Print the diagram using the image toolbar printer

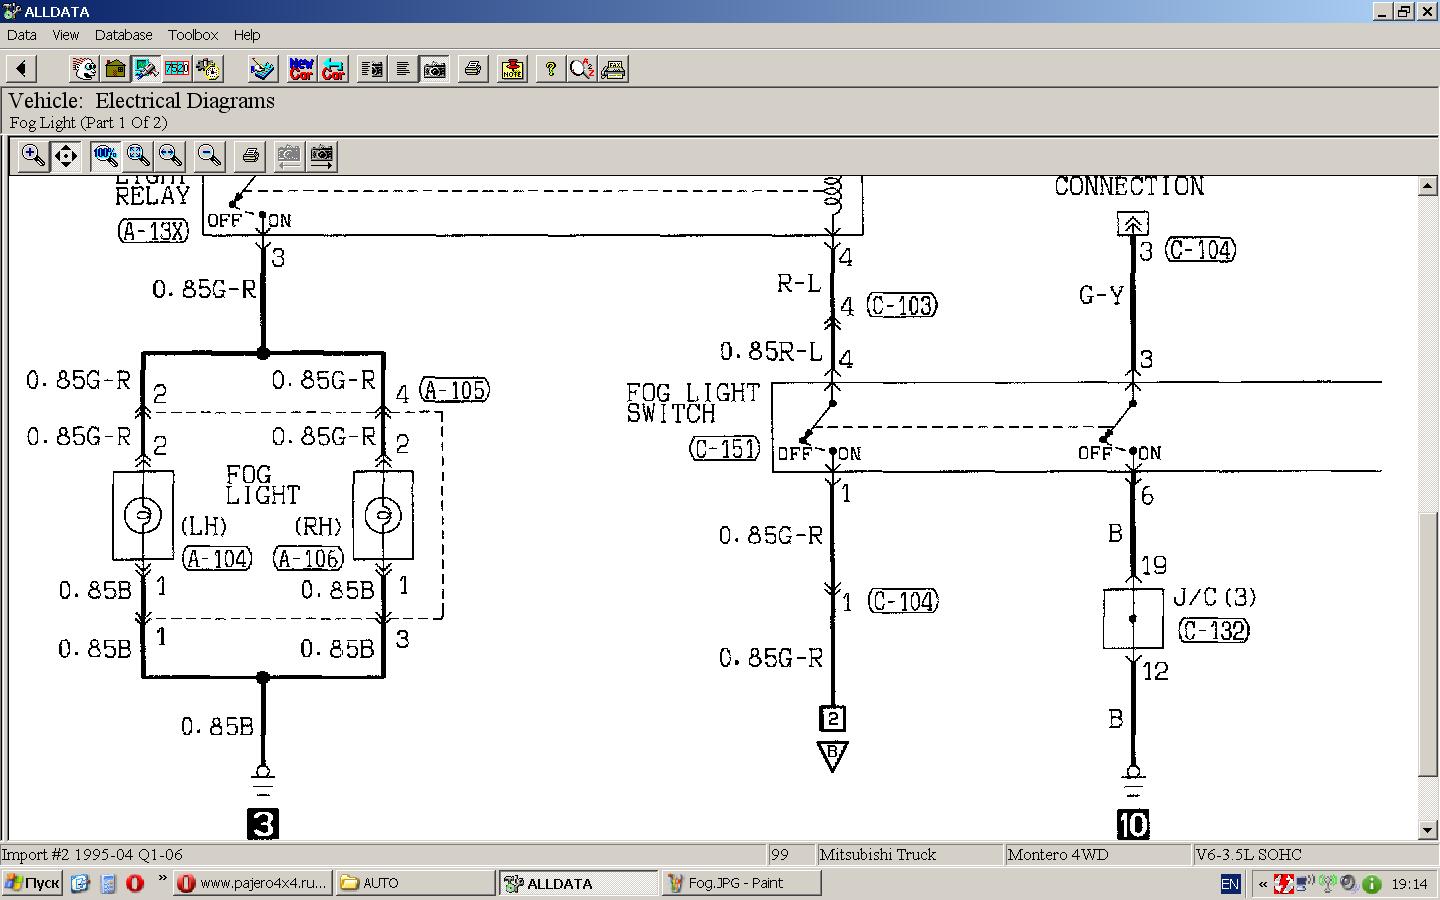(250, 156)
